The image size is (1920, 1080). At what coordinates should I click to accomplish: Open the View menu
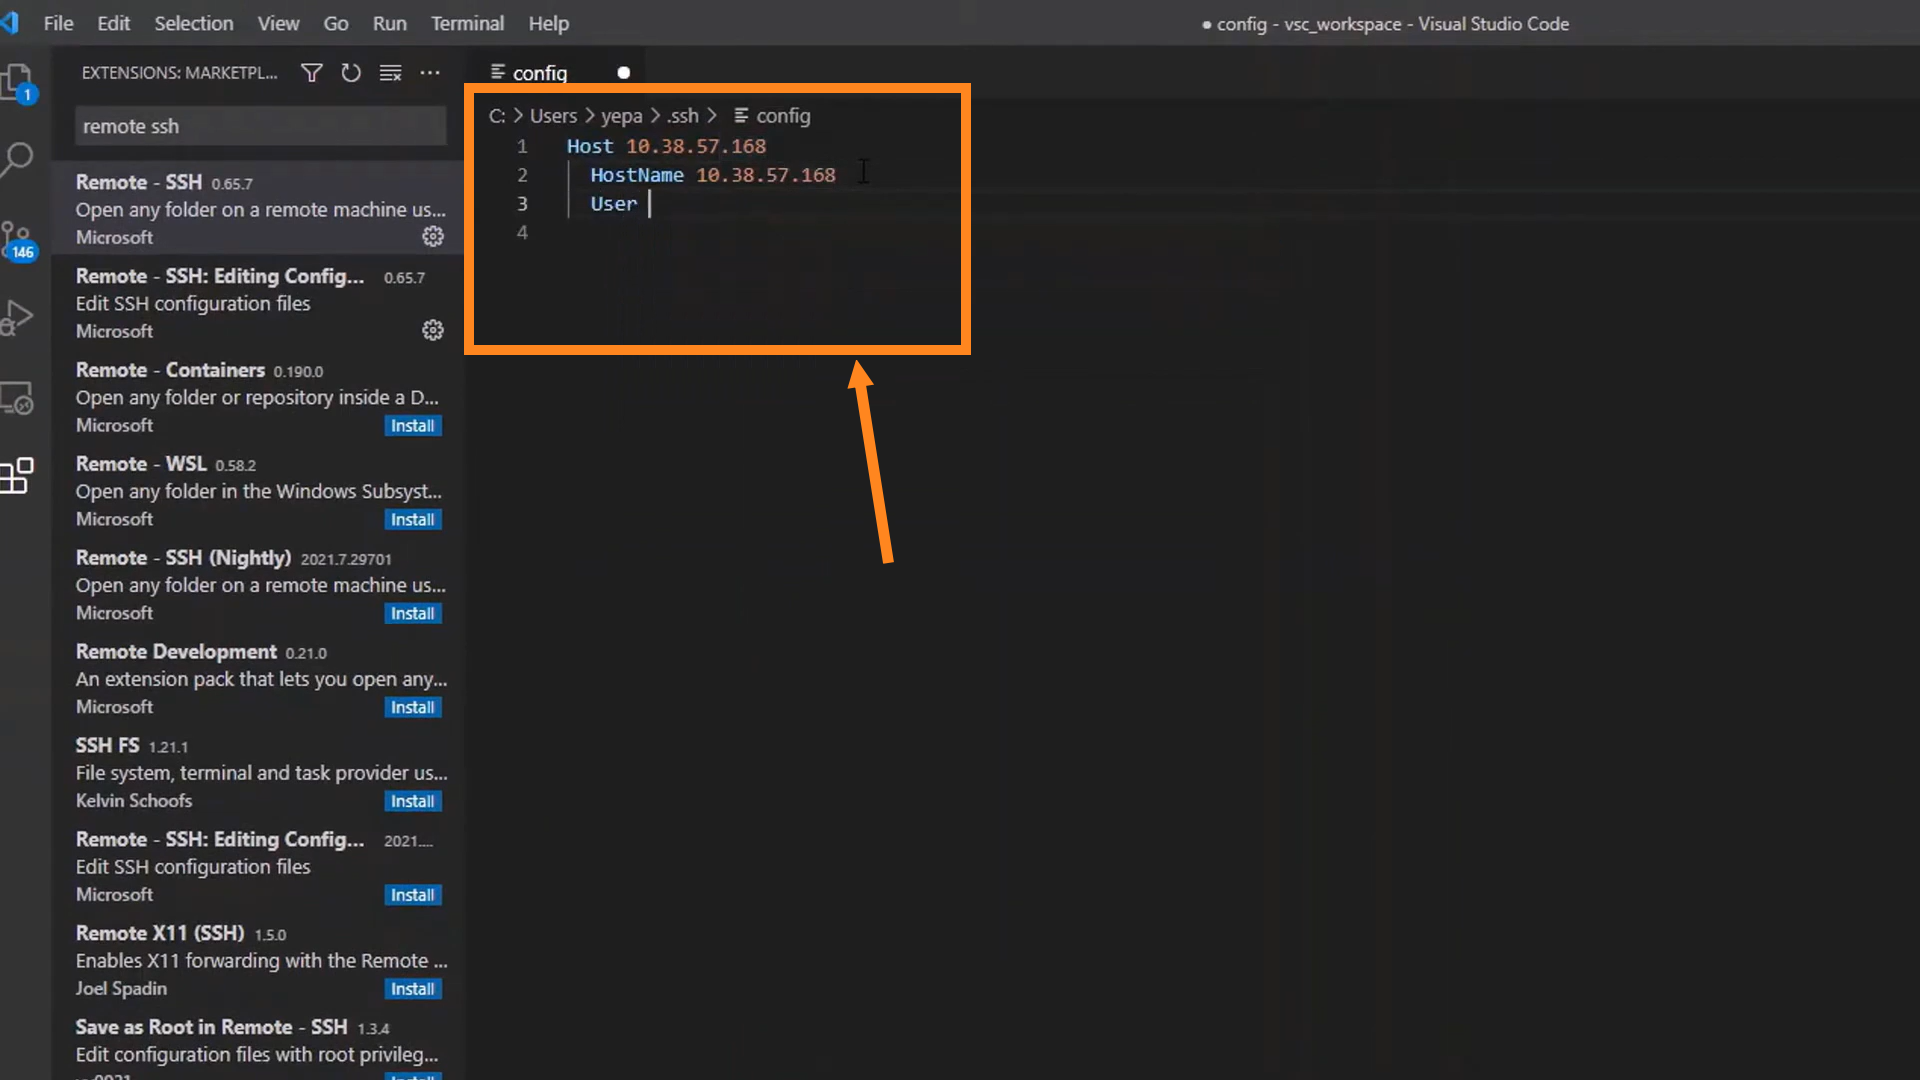(278, 23)
